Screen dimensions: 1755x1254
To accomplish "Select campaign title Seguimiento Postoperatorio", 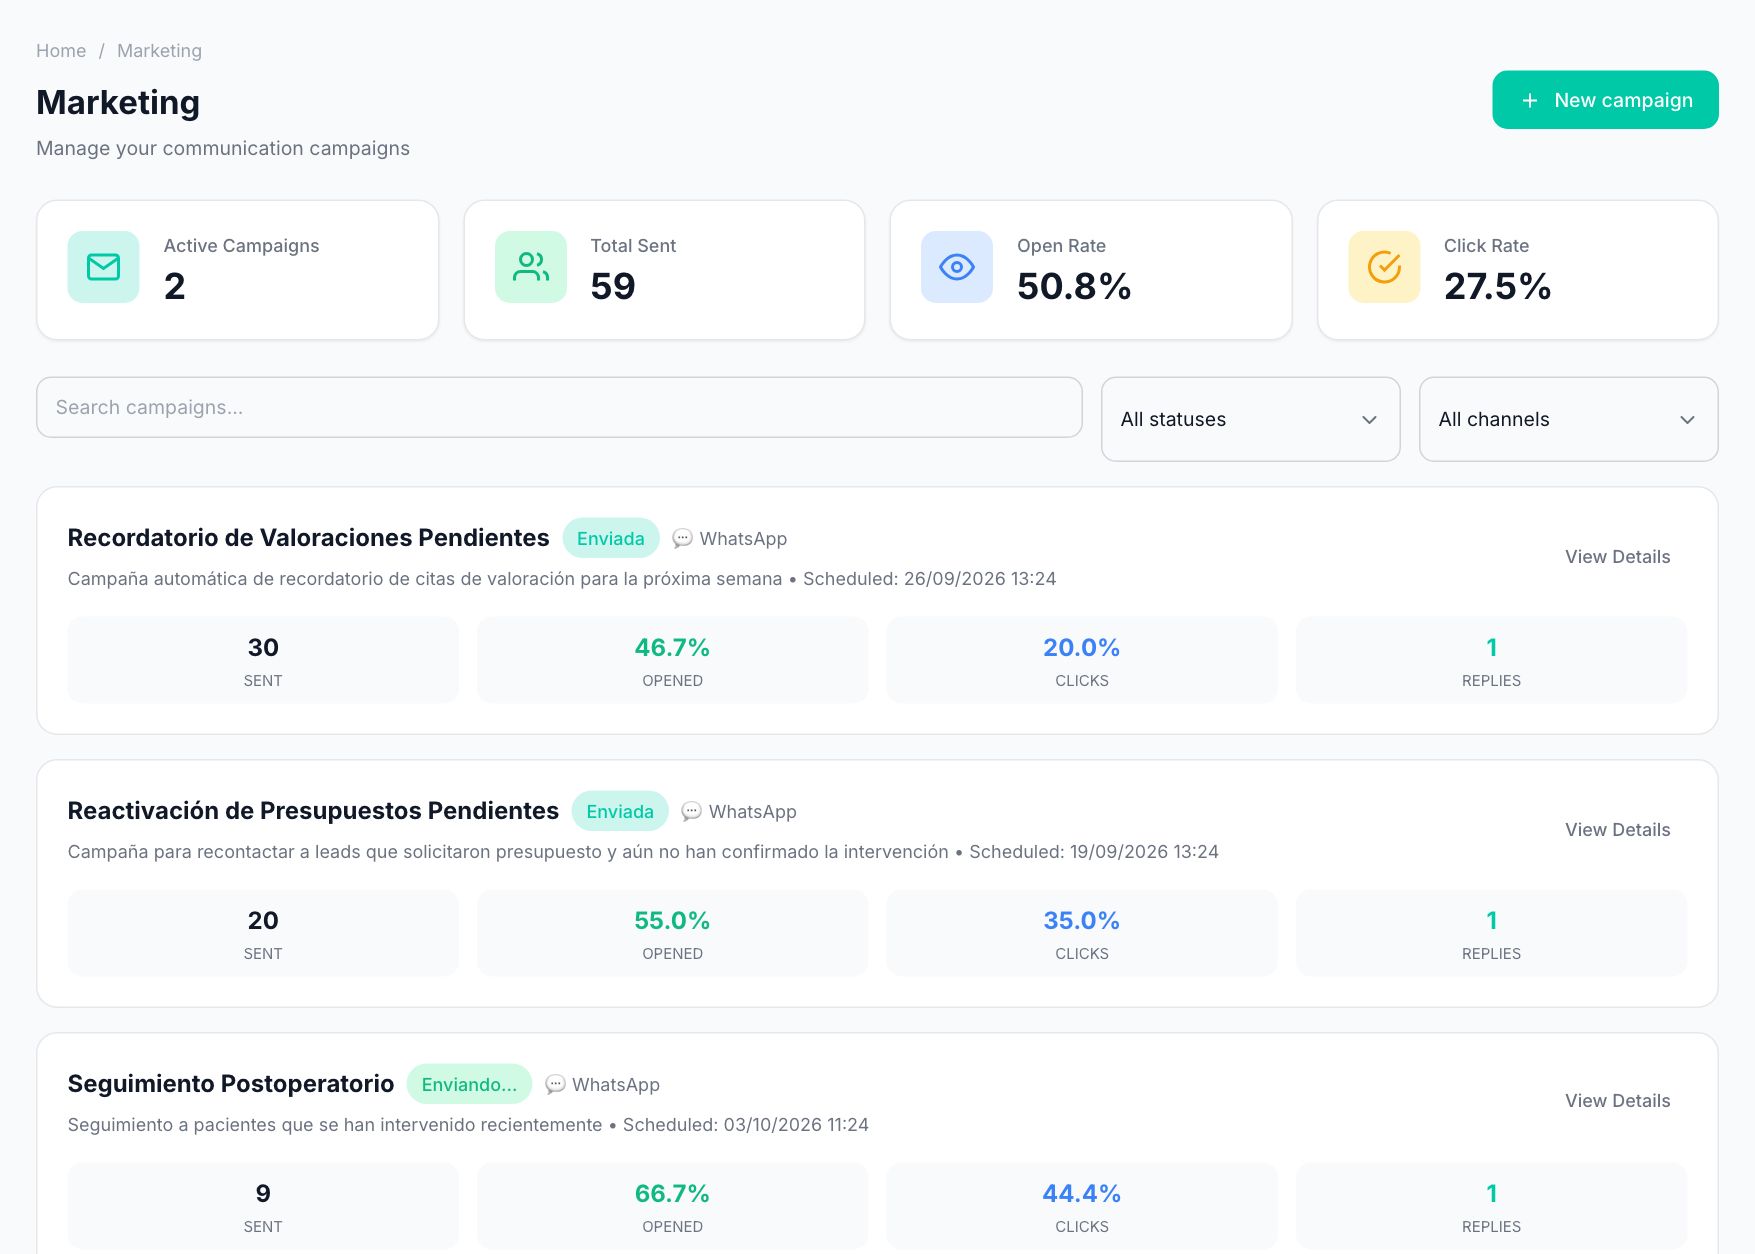I will [231, 1084].
